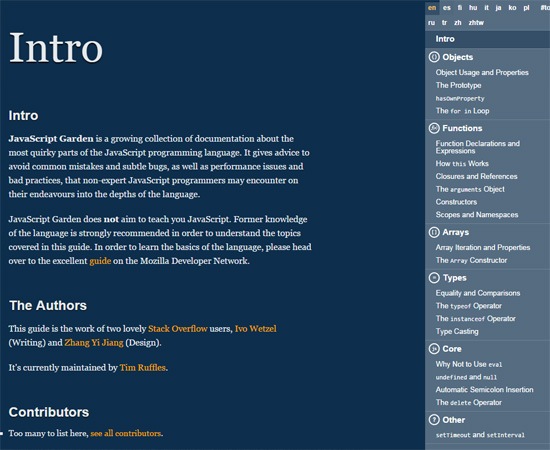The image size is (550, 450).
Task: Switch language to 'zh'
Action: pyautogui.click(x=457, y=23)
